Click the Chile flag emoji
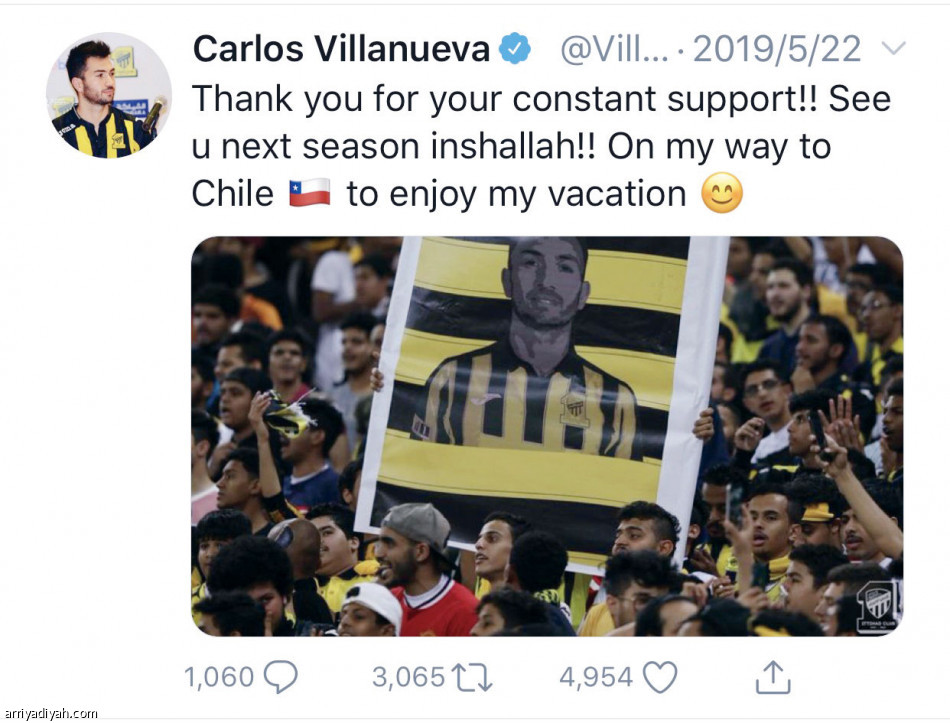This screenshot has width=950, height=723. (x=310, y=193)
